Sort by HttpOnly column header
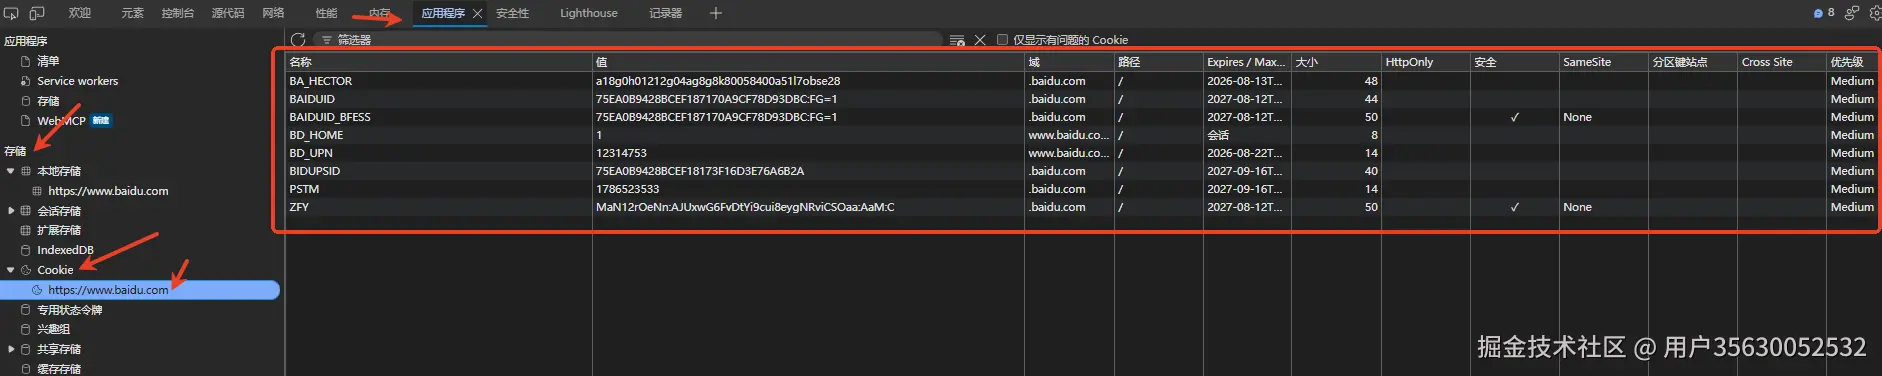The width and height of the screenshot is (1882, 376). [x=1425, y=62]
